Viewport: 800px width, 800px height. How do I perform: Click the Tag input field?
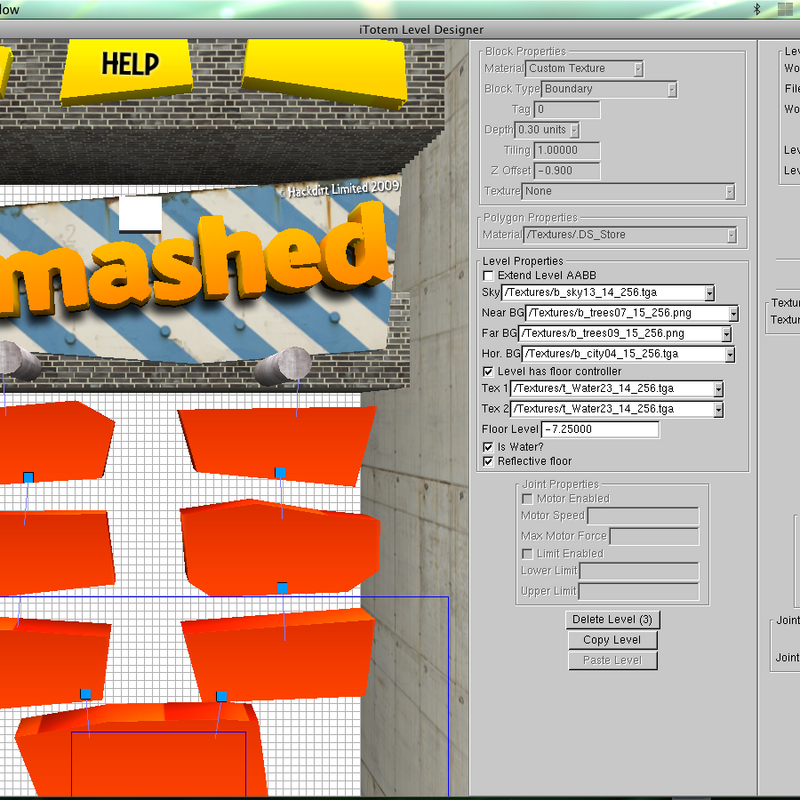(x=567, y=109)
